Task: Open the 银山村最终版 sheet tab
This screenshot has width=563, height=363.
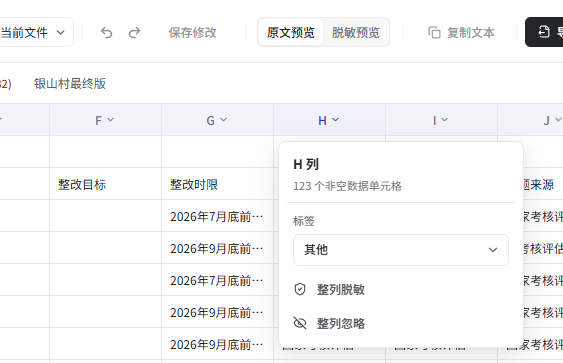Action: (x=70, y=84)
